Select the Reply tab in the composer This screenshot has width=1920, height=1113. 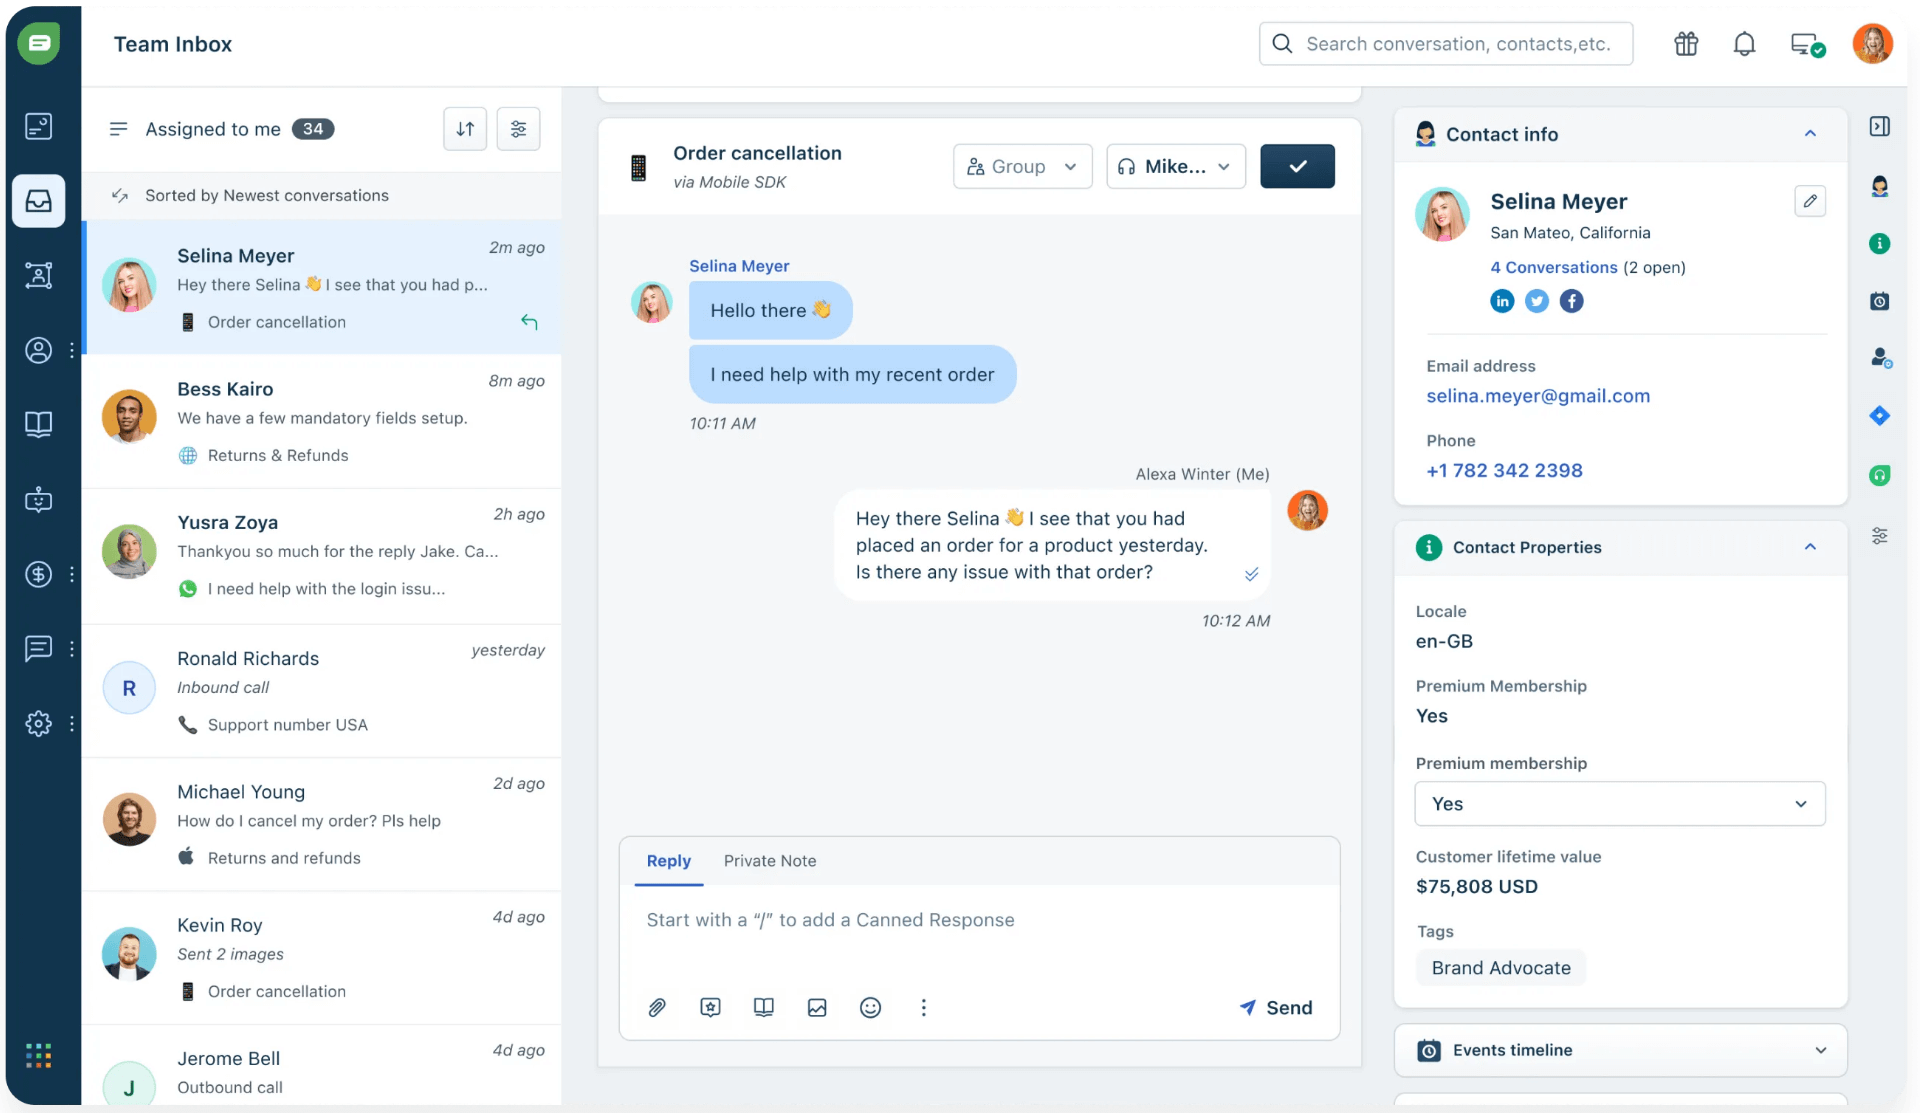tap(668, 861)
